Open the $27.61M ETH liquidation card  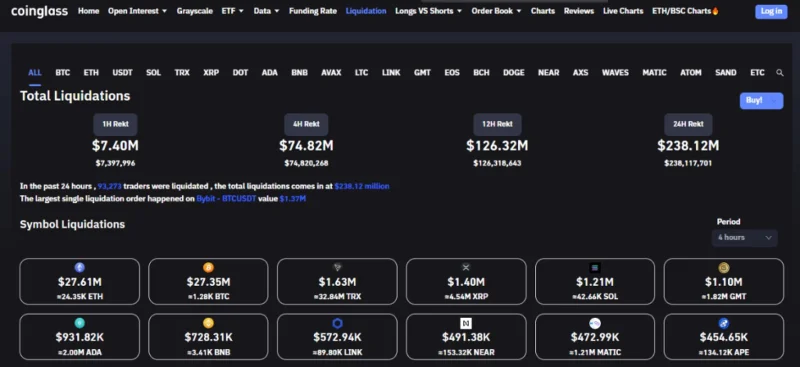80,281
